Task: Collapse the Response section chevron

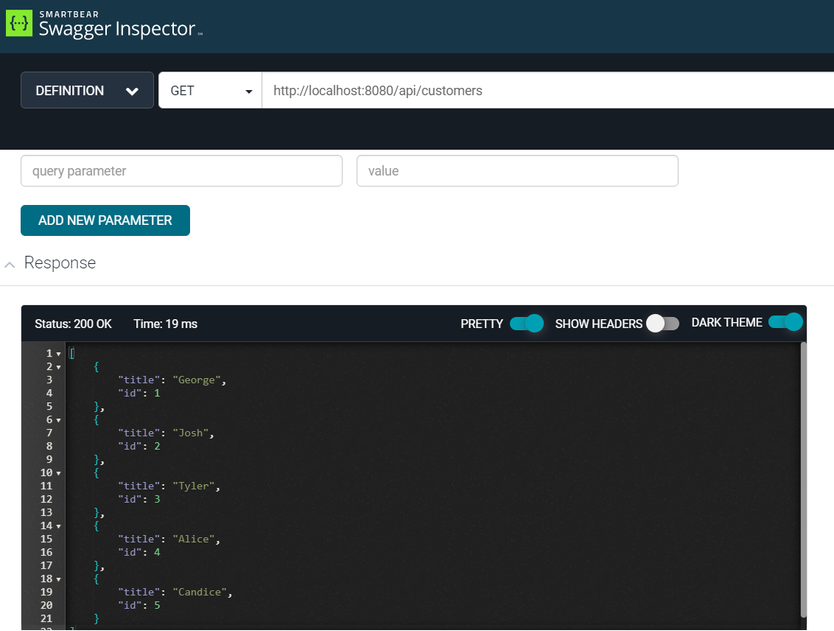Action: coord(10,264)
